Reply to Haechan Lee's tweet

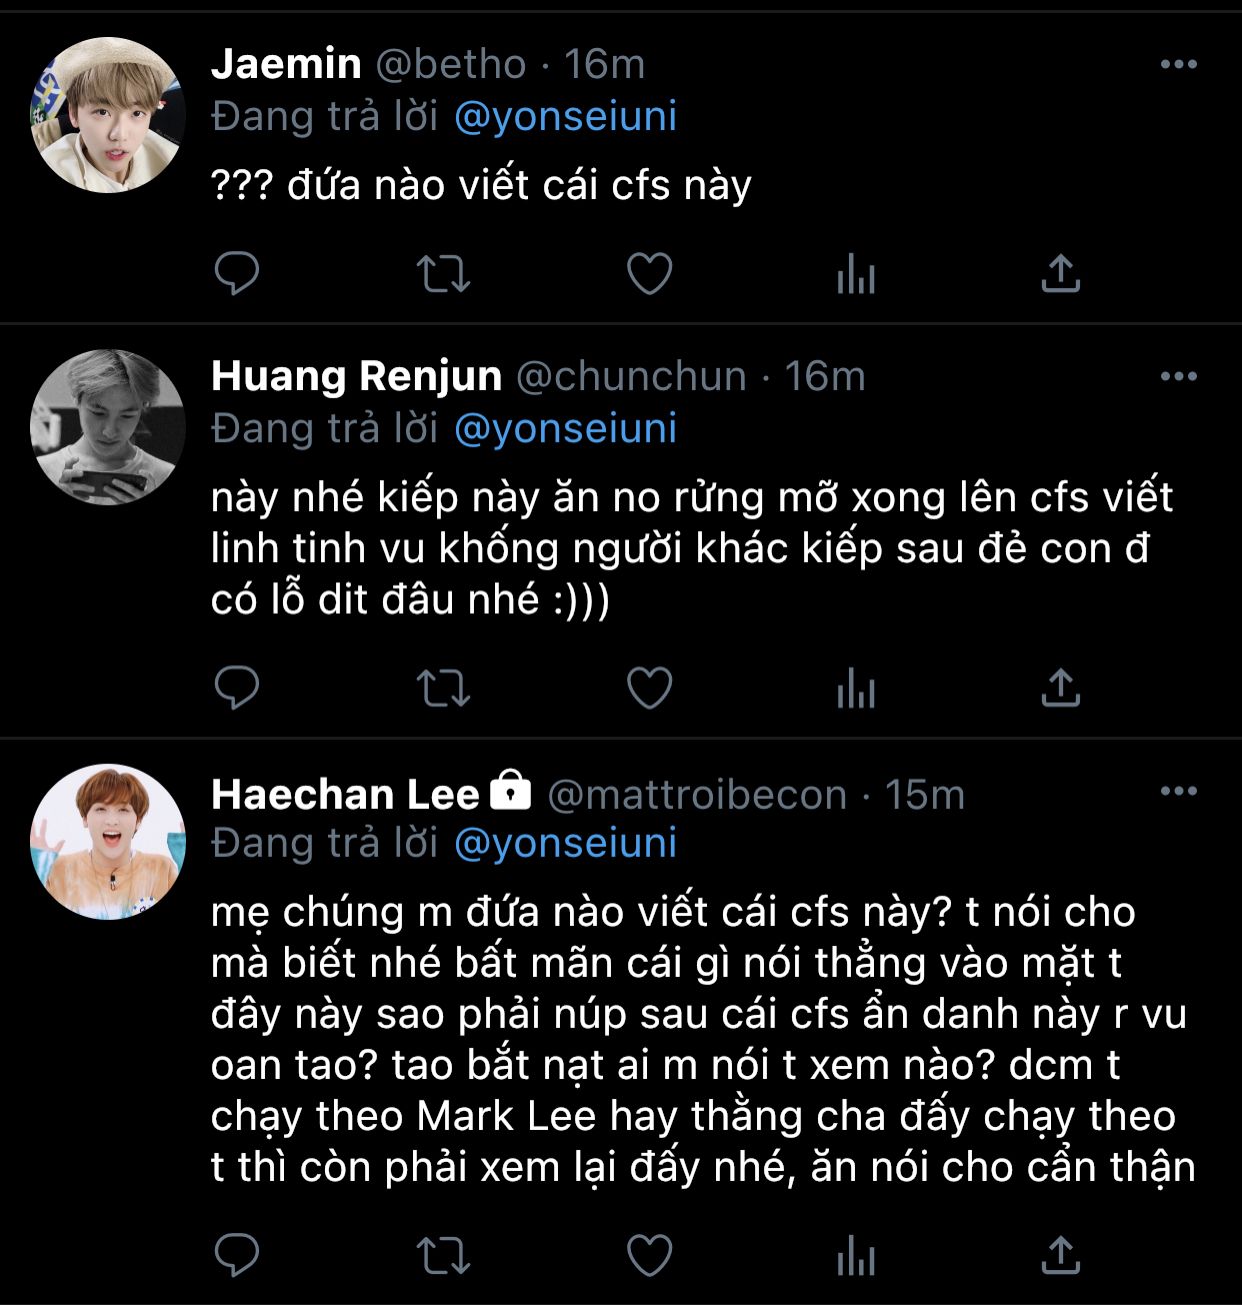237,1256
